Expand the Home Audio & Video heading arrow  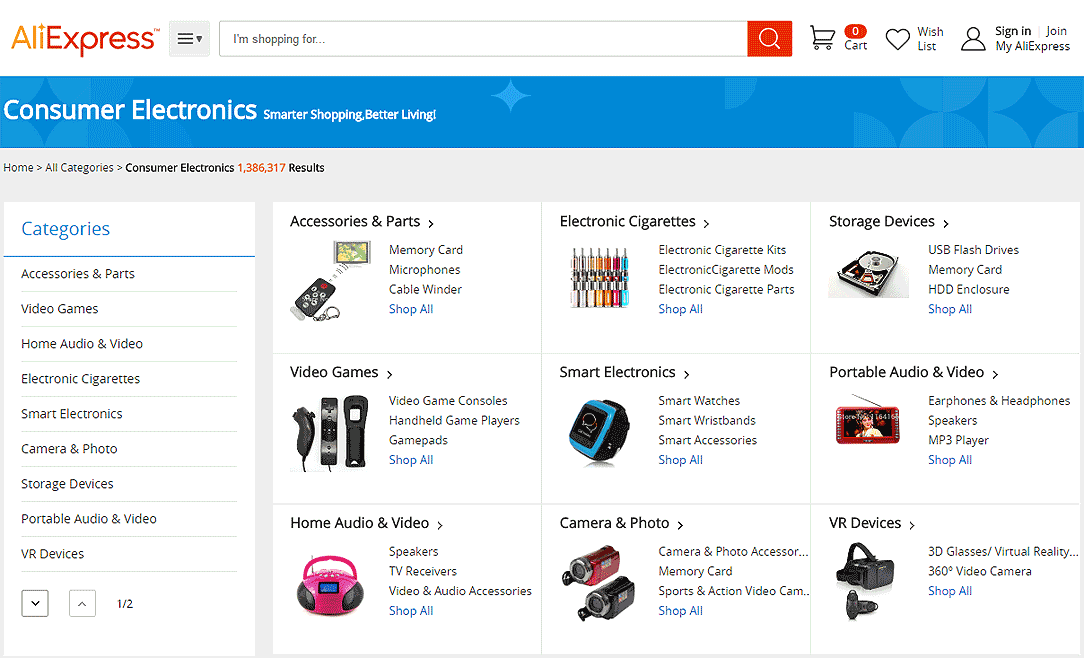pyautogui.click(x=440, y=525)
